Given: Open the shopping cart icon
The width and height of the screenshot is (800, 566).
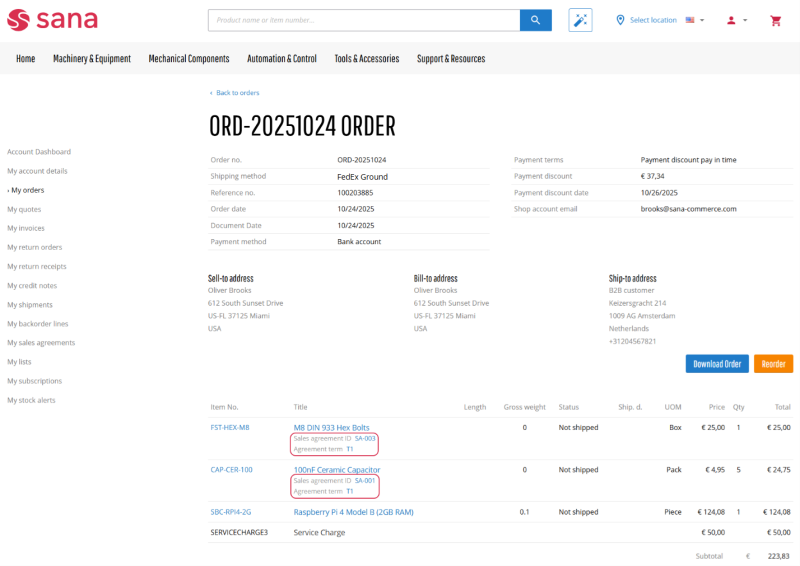Looking at the screenshot, I should [776, 20].
